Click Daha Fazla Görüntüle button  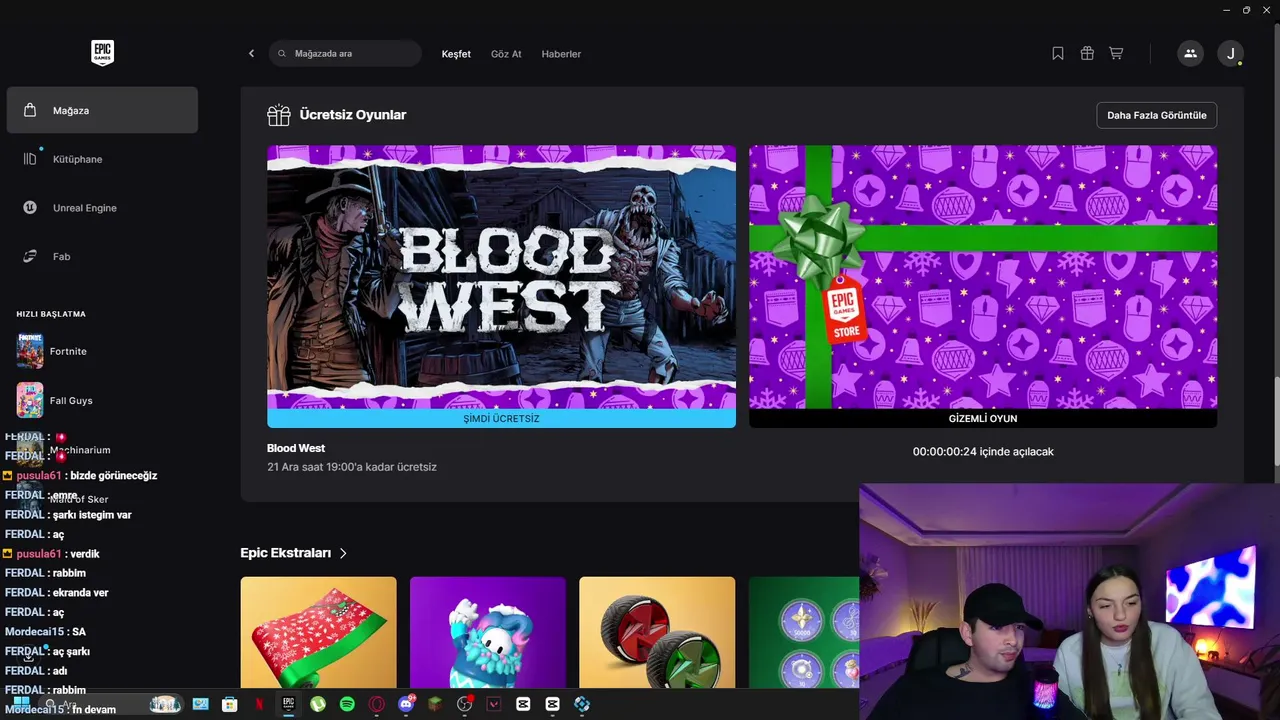(1157, 115)
